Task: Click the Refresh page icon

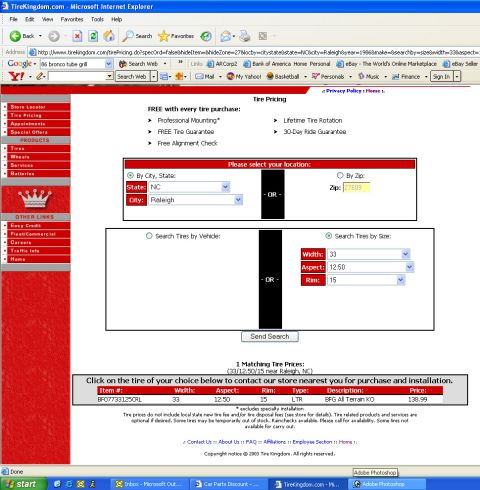Action: click(93, 36)
